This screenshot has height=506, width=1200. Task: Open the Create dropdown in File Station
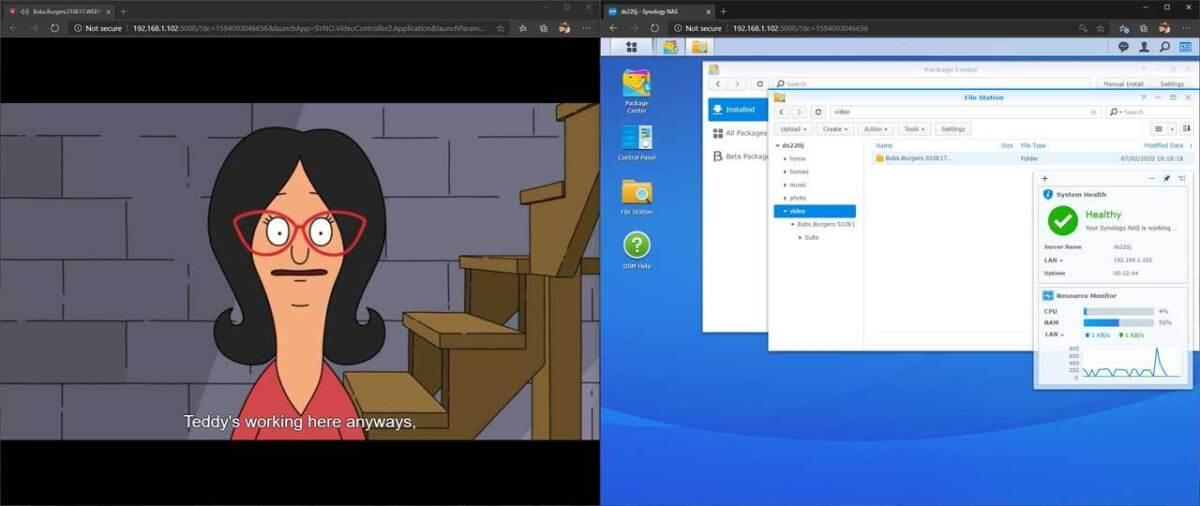pos(834,129)
